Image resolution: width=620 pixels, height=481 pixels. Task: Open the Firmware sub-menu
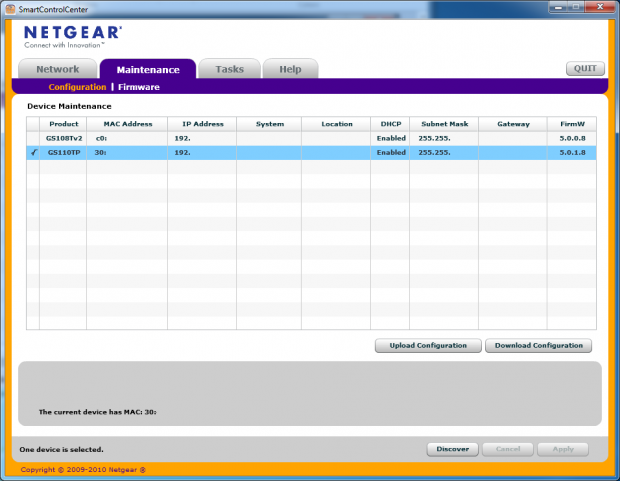click(x=139, y=87)
